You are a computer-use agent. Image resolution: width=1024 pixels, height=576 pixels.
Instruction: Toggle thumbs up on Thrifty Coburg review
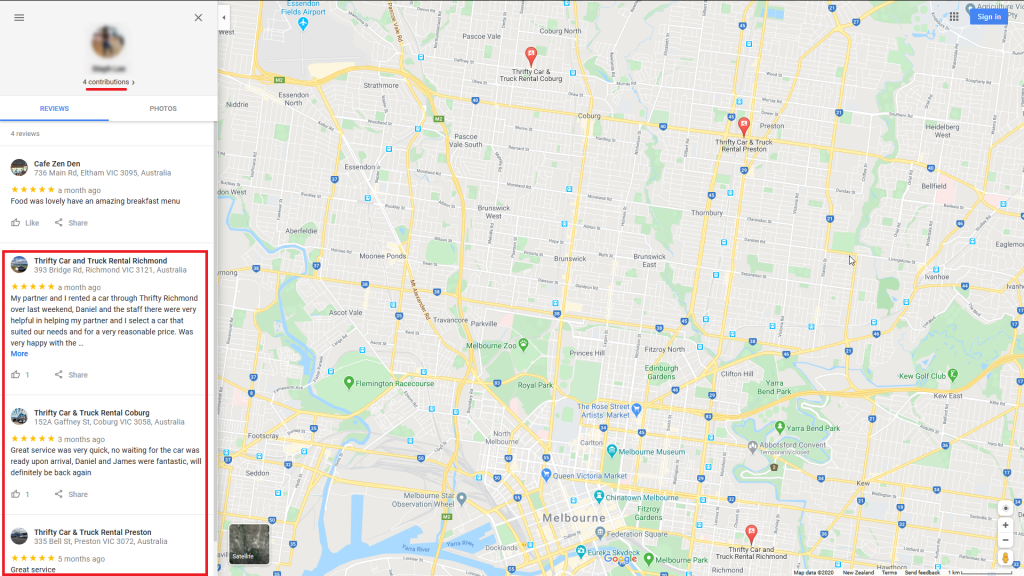[20, 494]
